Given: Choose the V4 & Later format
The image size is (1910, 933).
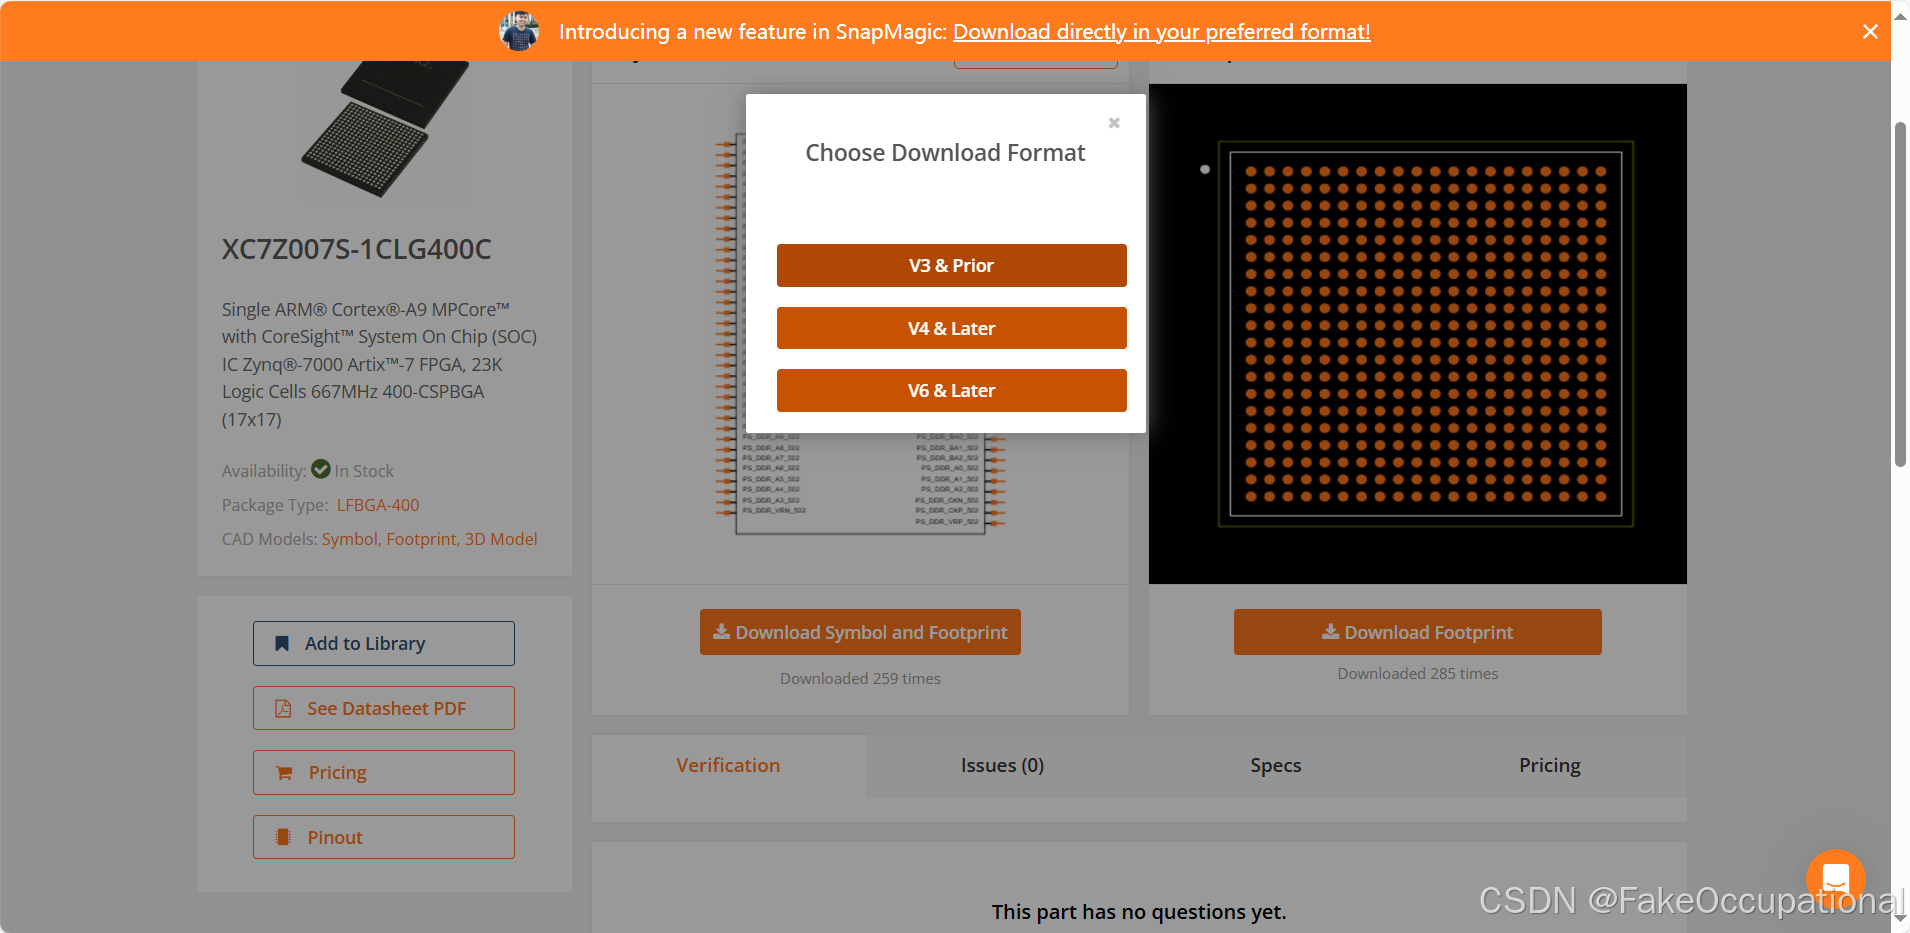Looking at the screenshot, I should pyautogui.click(x=951, y=328).
